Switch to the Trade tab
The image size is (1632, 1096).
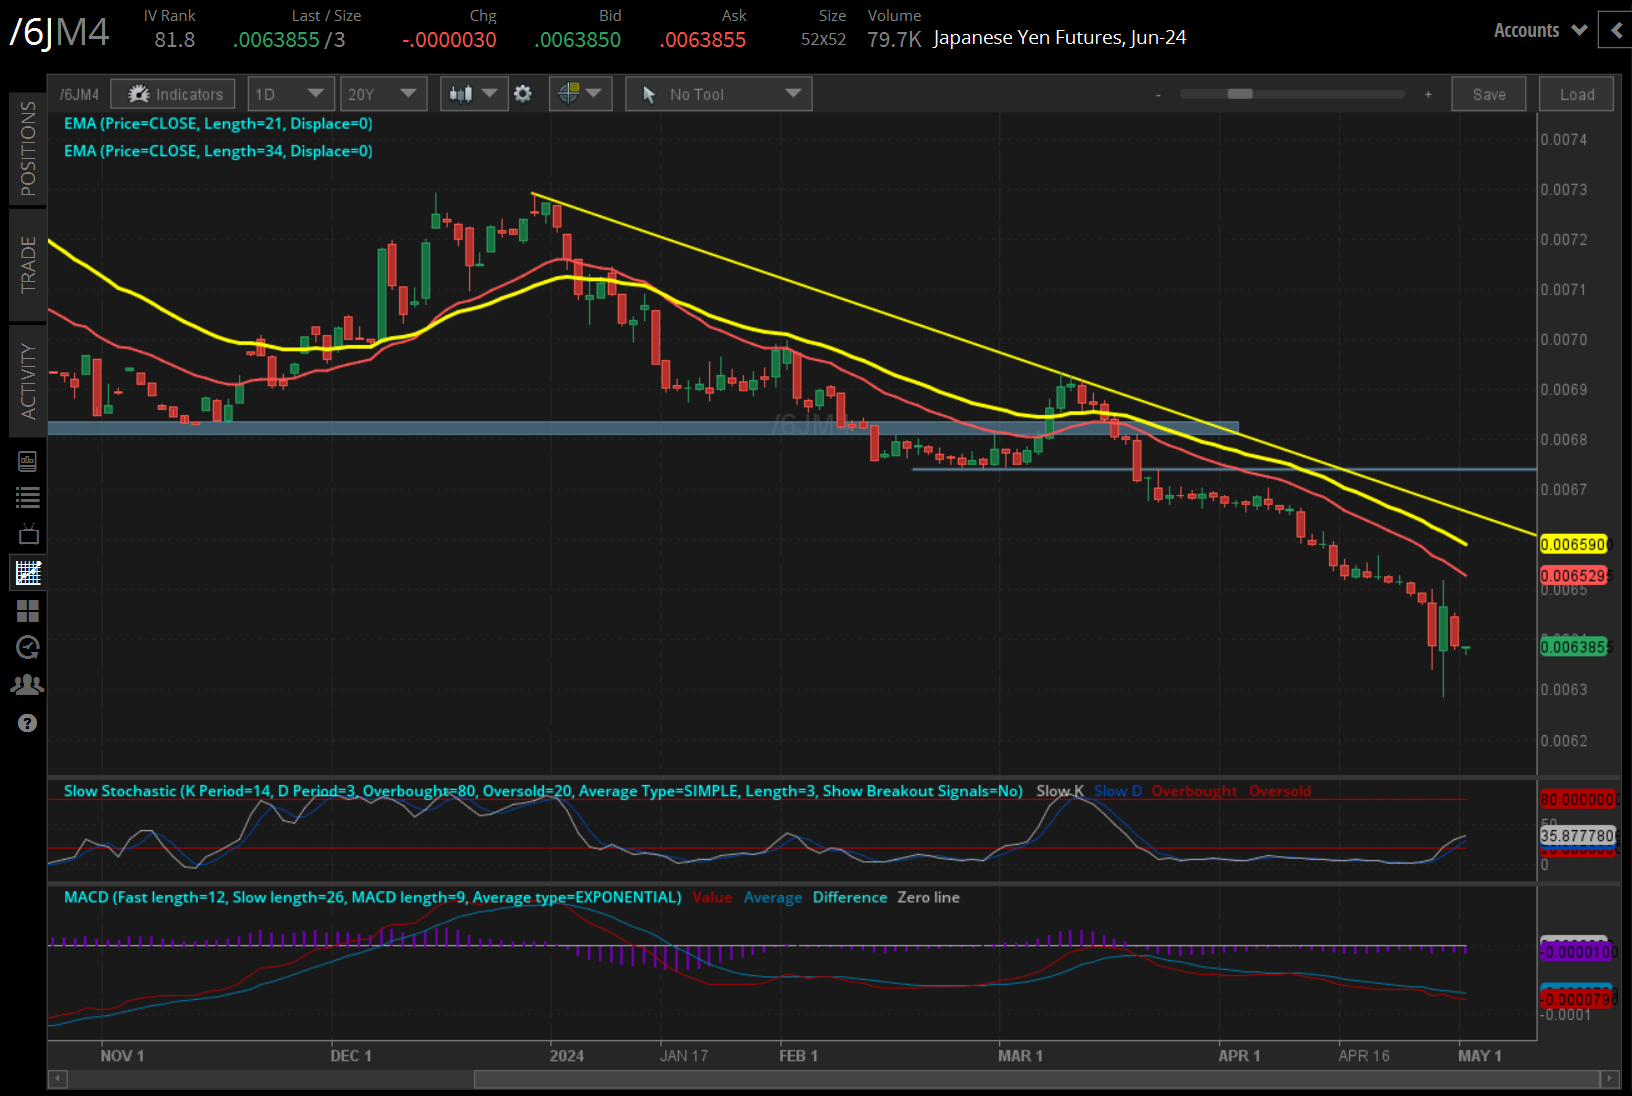[x=28, y=264]
